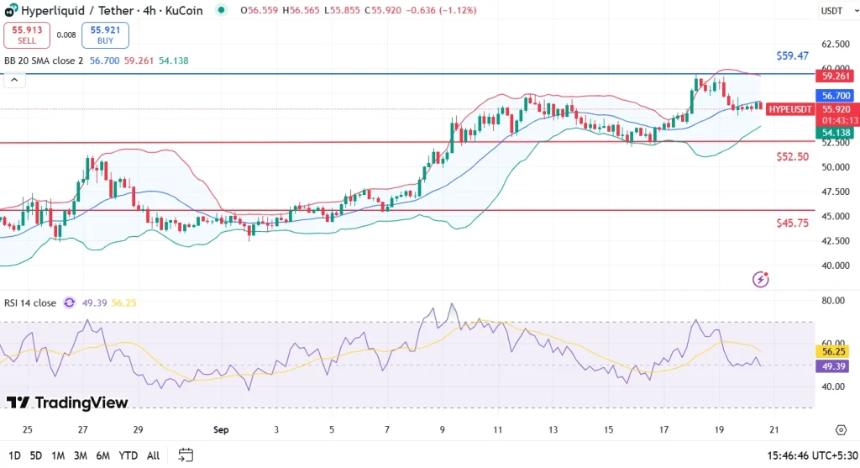Select the 1D time range
Image resolution: width=860 pixels, height=468 pixels.
point(13,455)
